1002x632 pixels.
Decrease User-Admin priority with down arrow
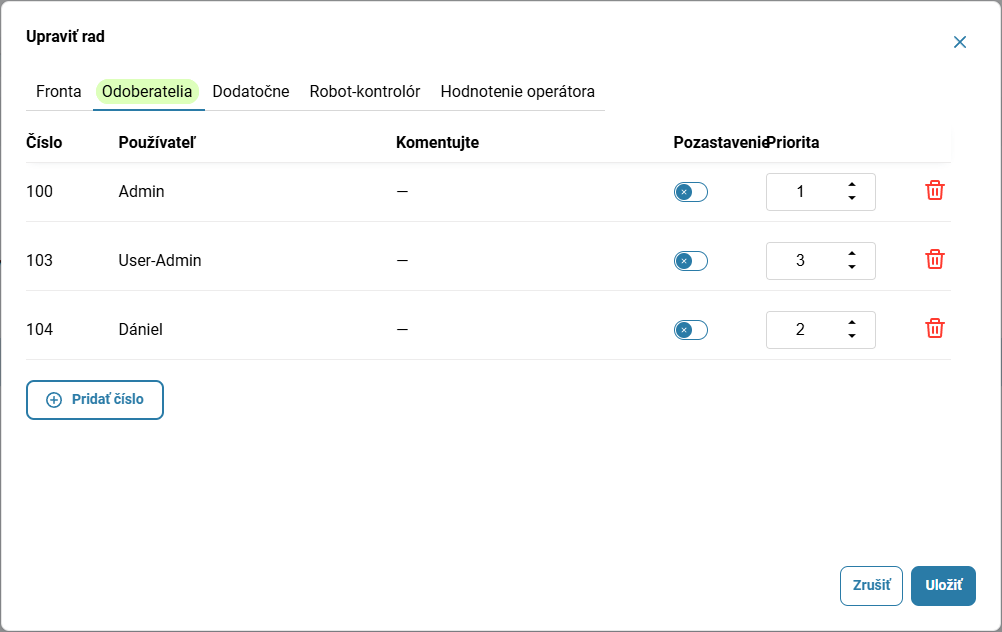[852, 267]
